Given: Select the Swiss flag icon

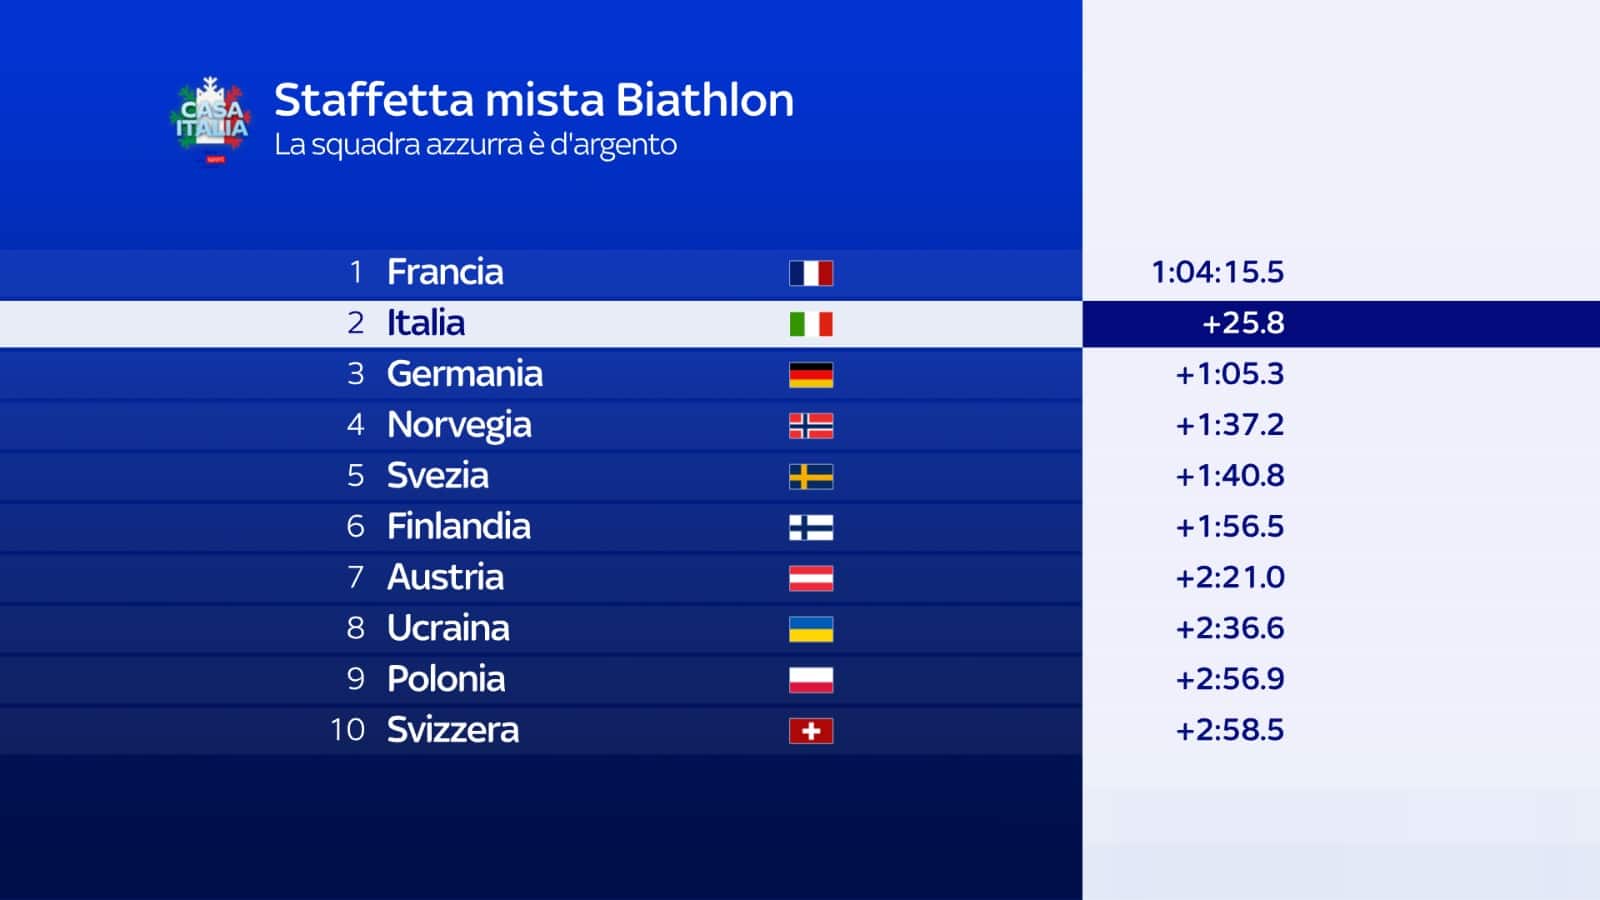Looking at the screenshot, I should (810, 731).
